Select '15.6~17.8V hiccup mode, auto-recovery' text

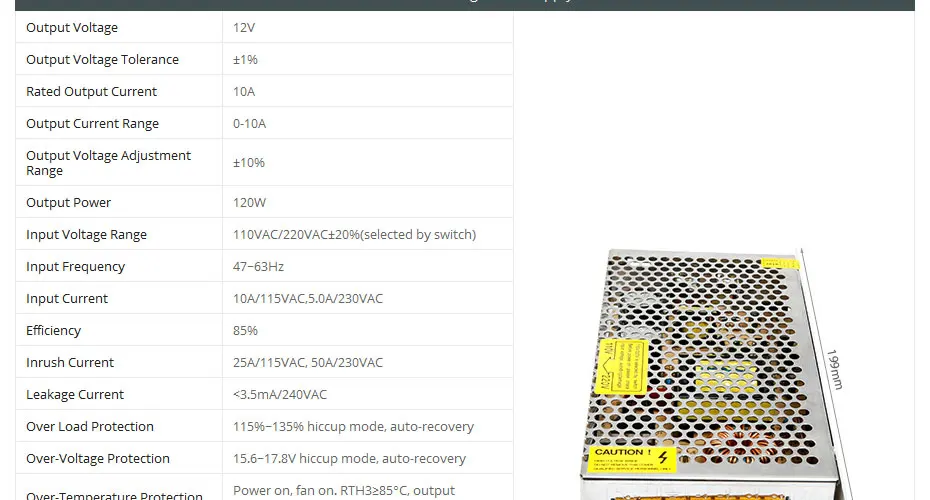tap(349, 458)
